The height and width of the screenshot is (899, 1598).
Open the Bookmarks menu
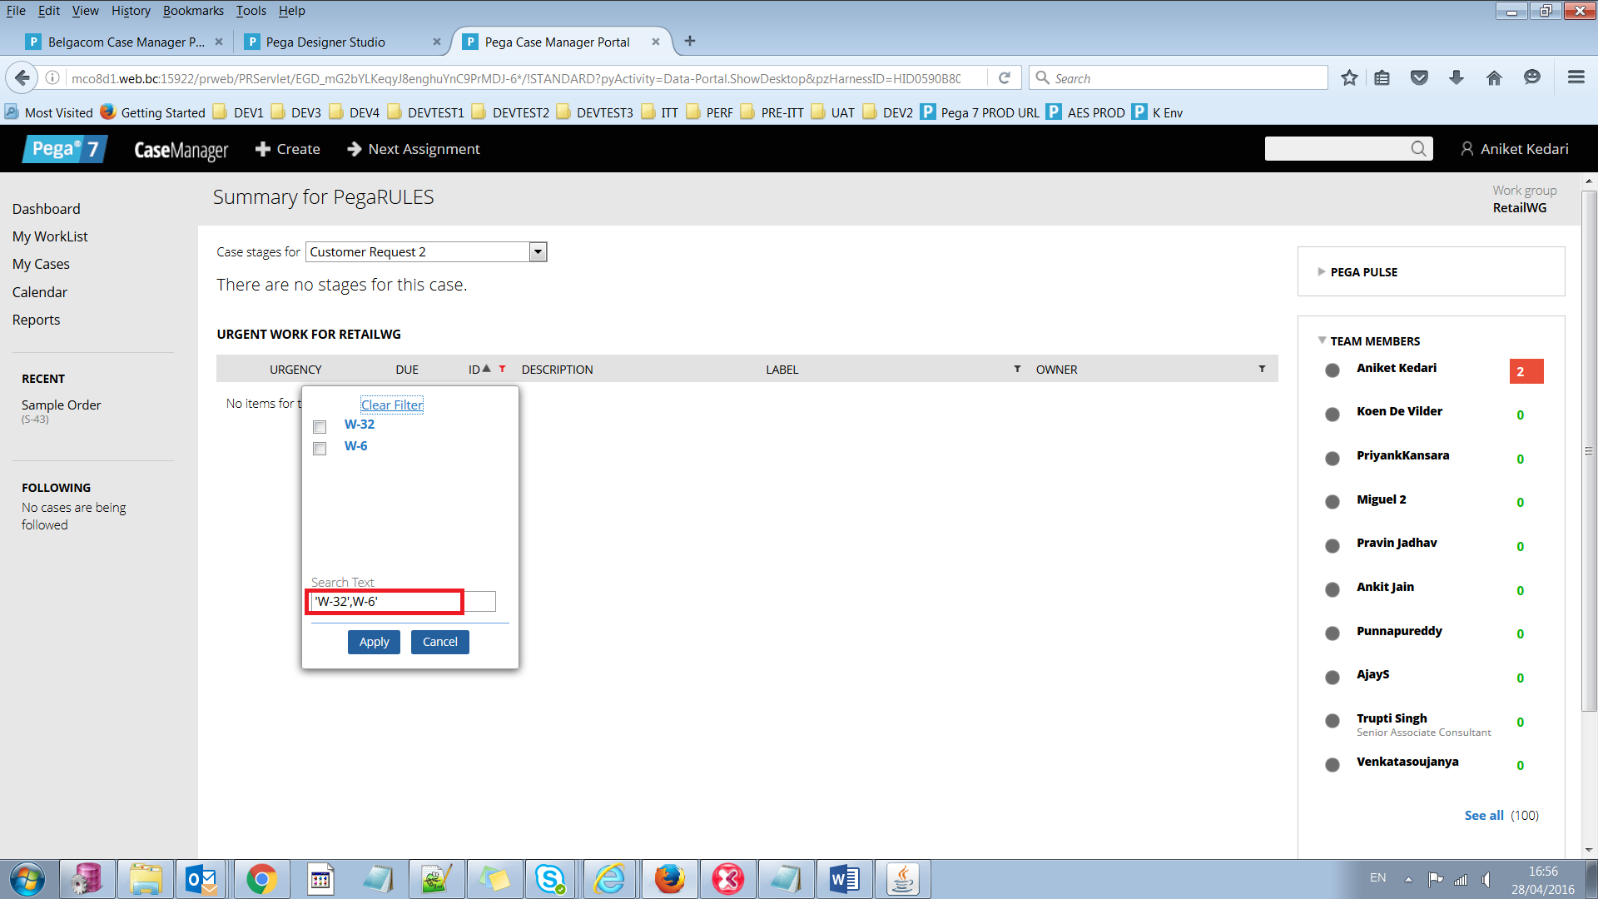pyautogui.click(x=193, y=11)
